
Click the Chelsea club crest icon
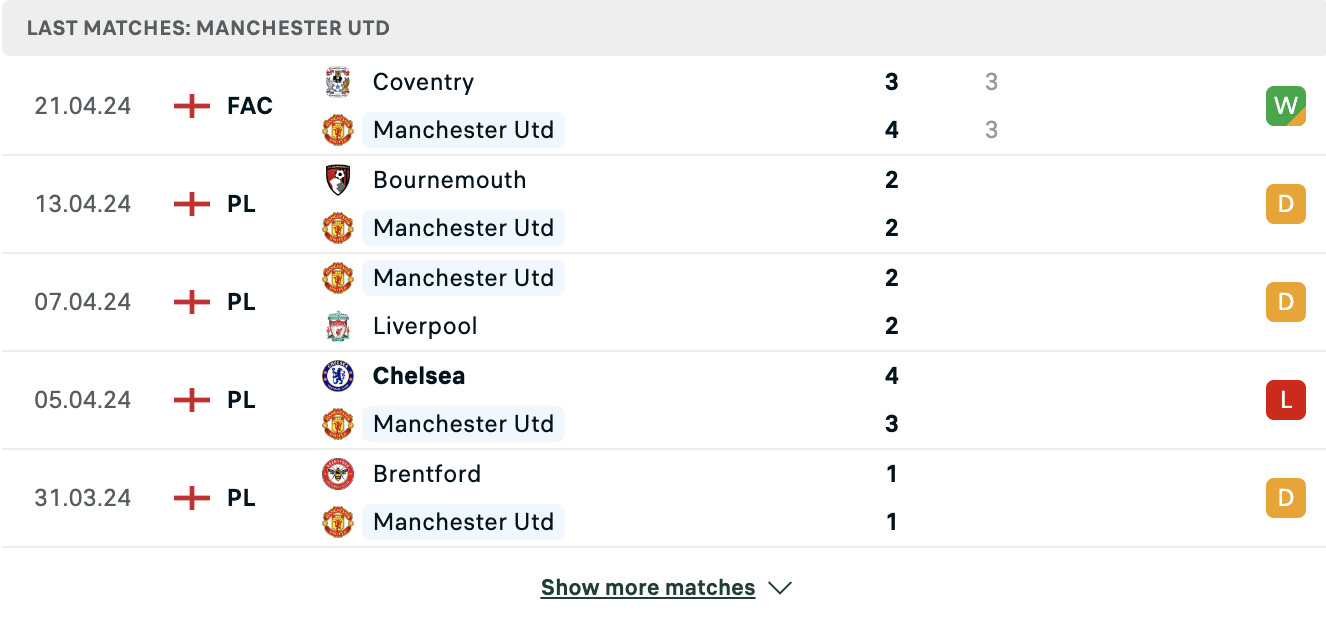click(x=338, y=376)
